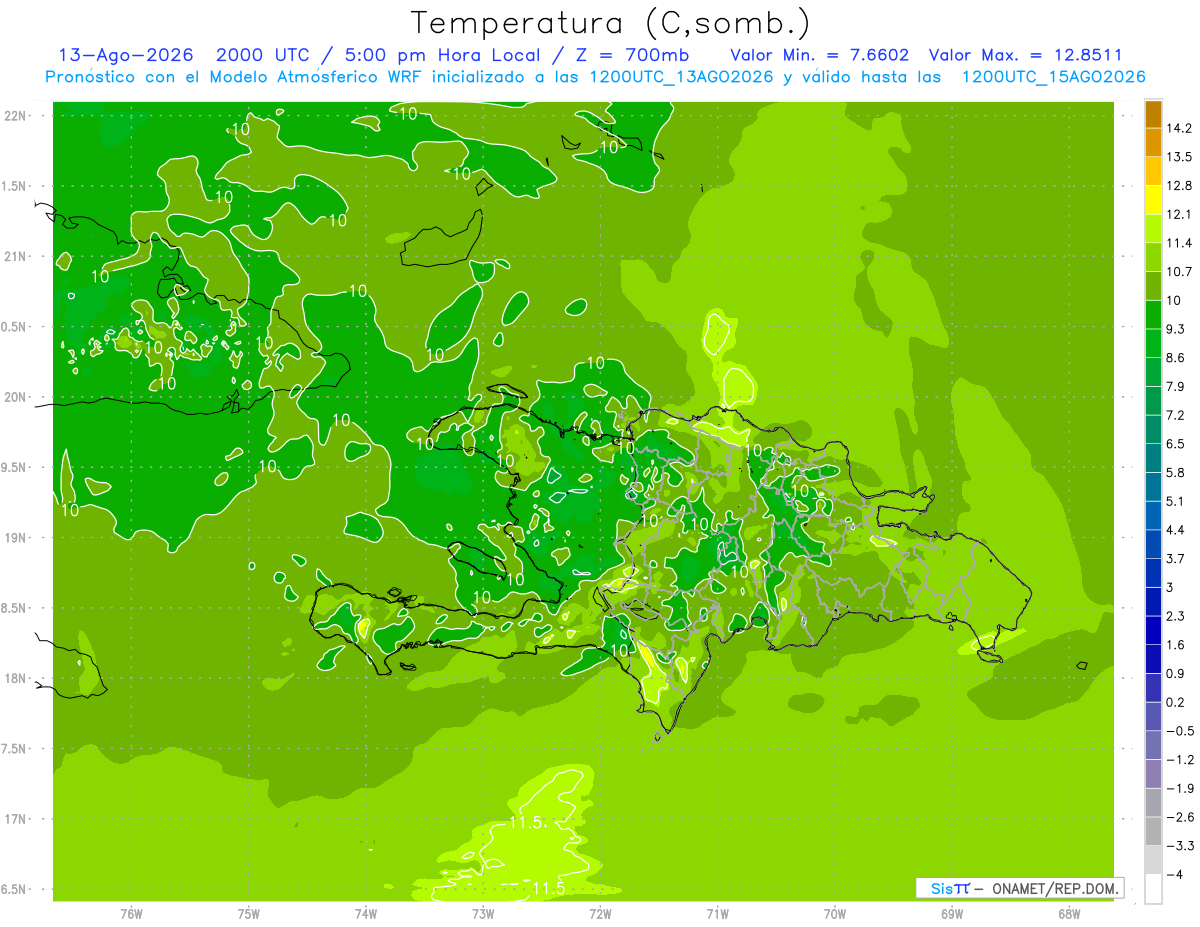Click the "-4" legend value

coord(1176,874)
